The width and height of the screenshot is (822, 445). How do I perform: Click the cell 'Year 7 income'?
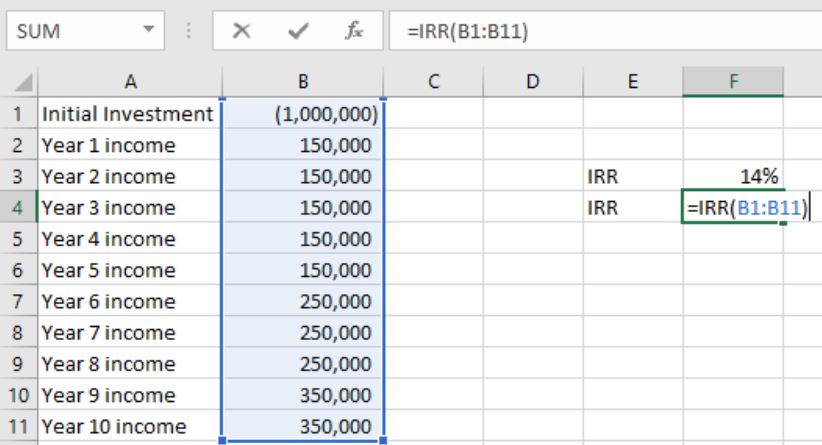pos(130,332)
